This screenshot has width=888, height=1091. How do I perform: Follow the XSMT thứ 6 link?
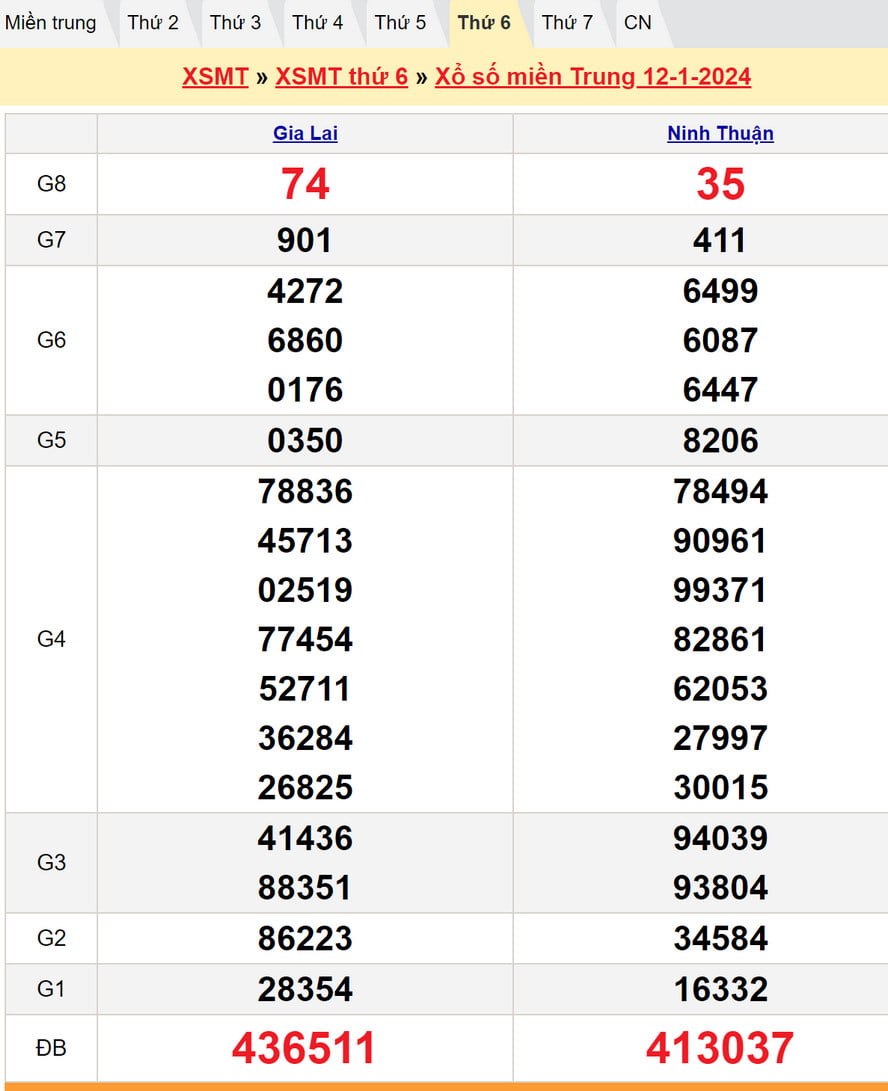(341, 77)
